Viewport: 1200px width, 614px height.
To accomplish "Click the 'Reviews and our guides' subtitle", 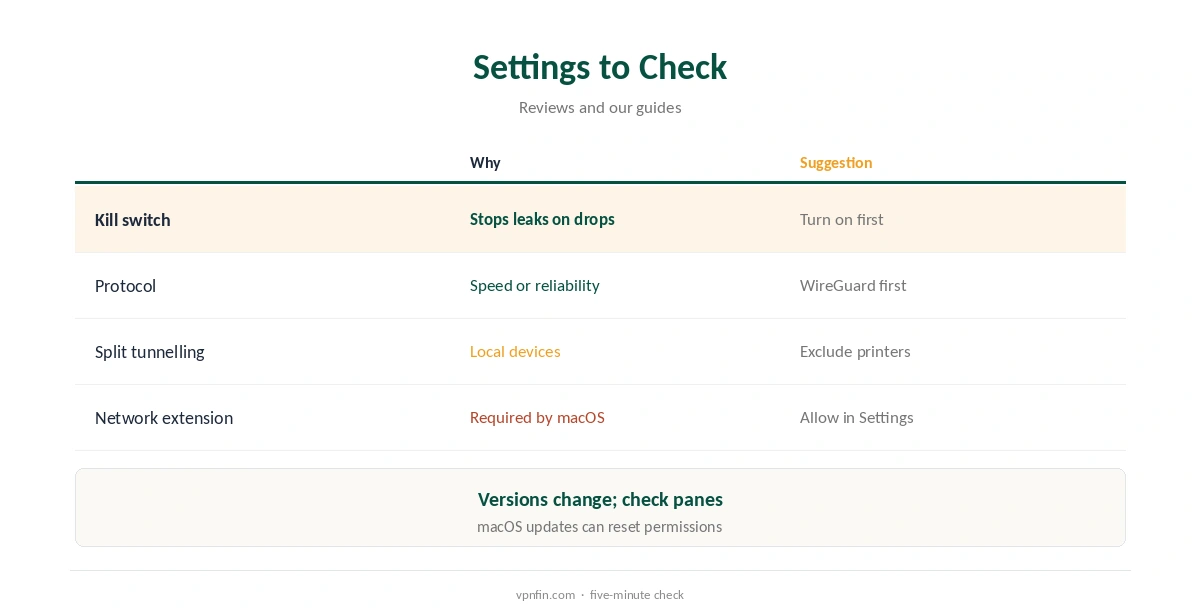I will (x=600, y=107).
